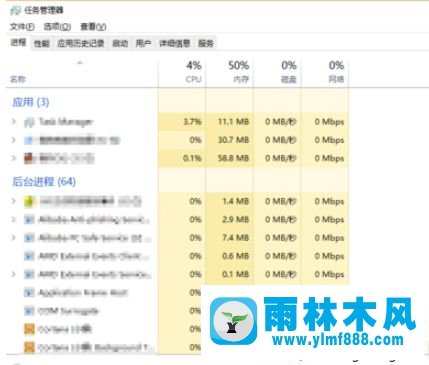The image size is (429, 365).
Task: Click the 2.9 MB memory value
Action: 236,219
